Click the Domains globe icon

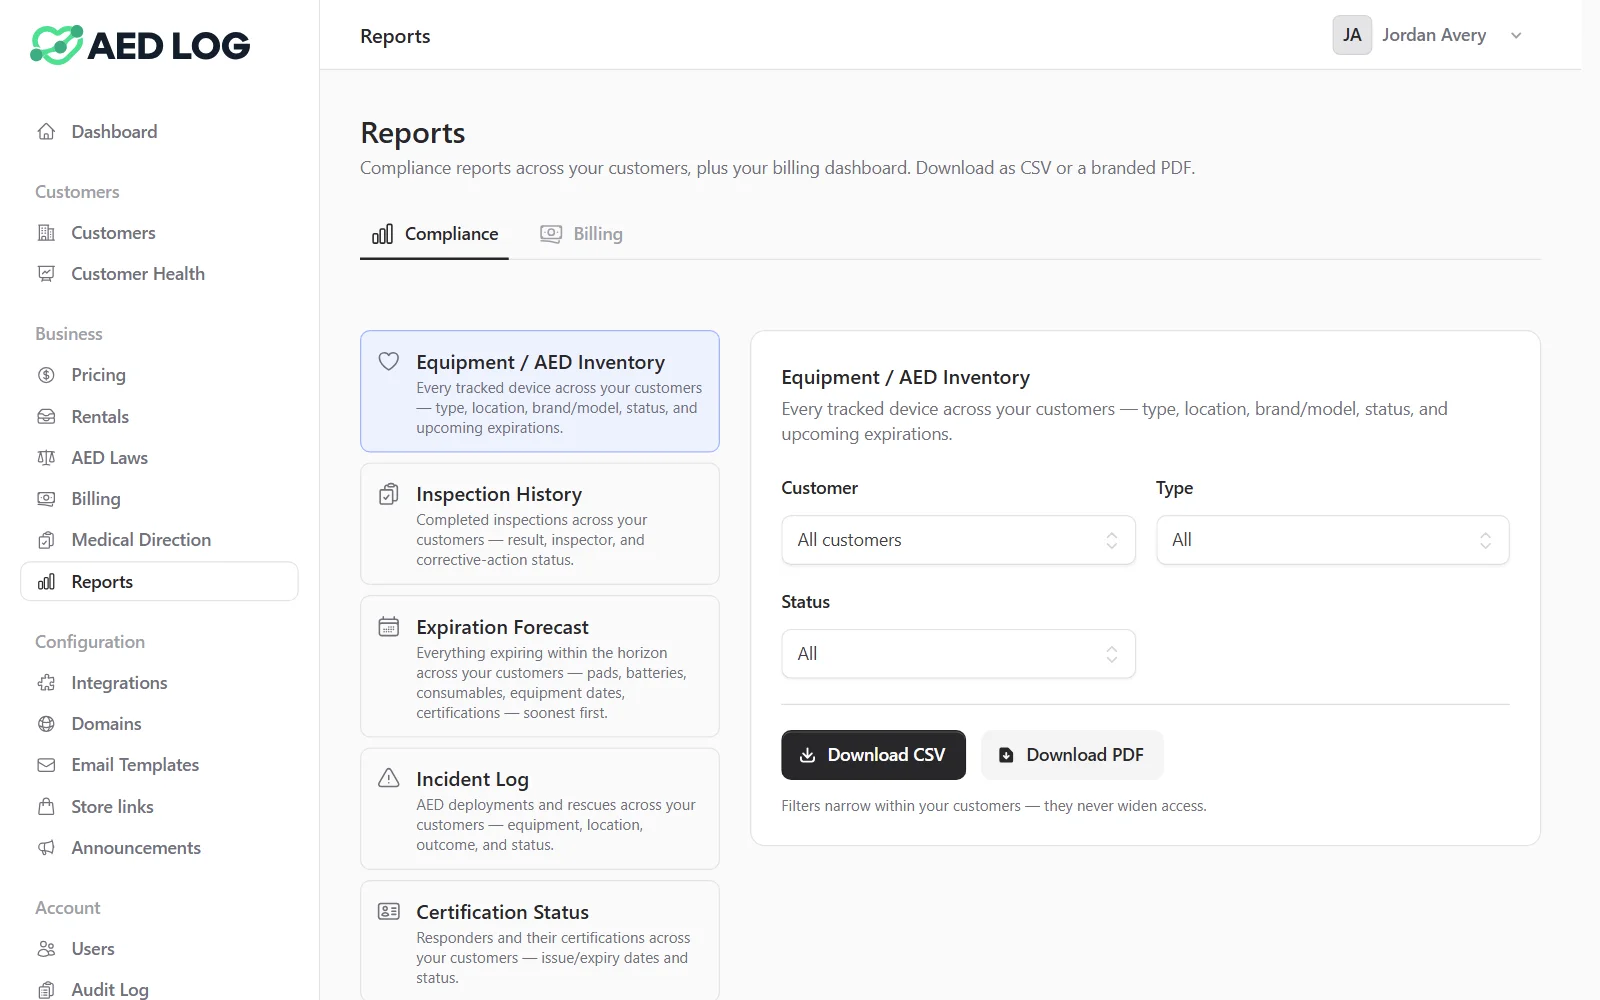pyautogui.click(x=46, y=724)
